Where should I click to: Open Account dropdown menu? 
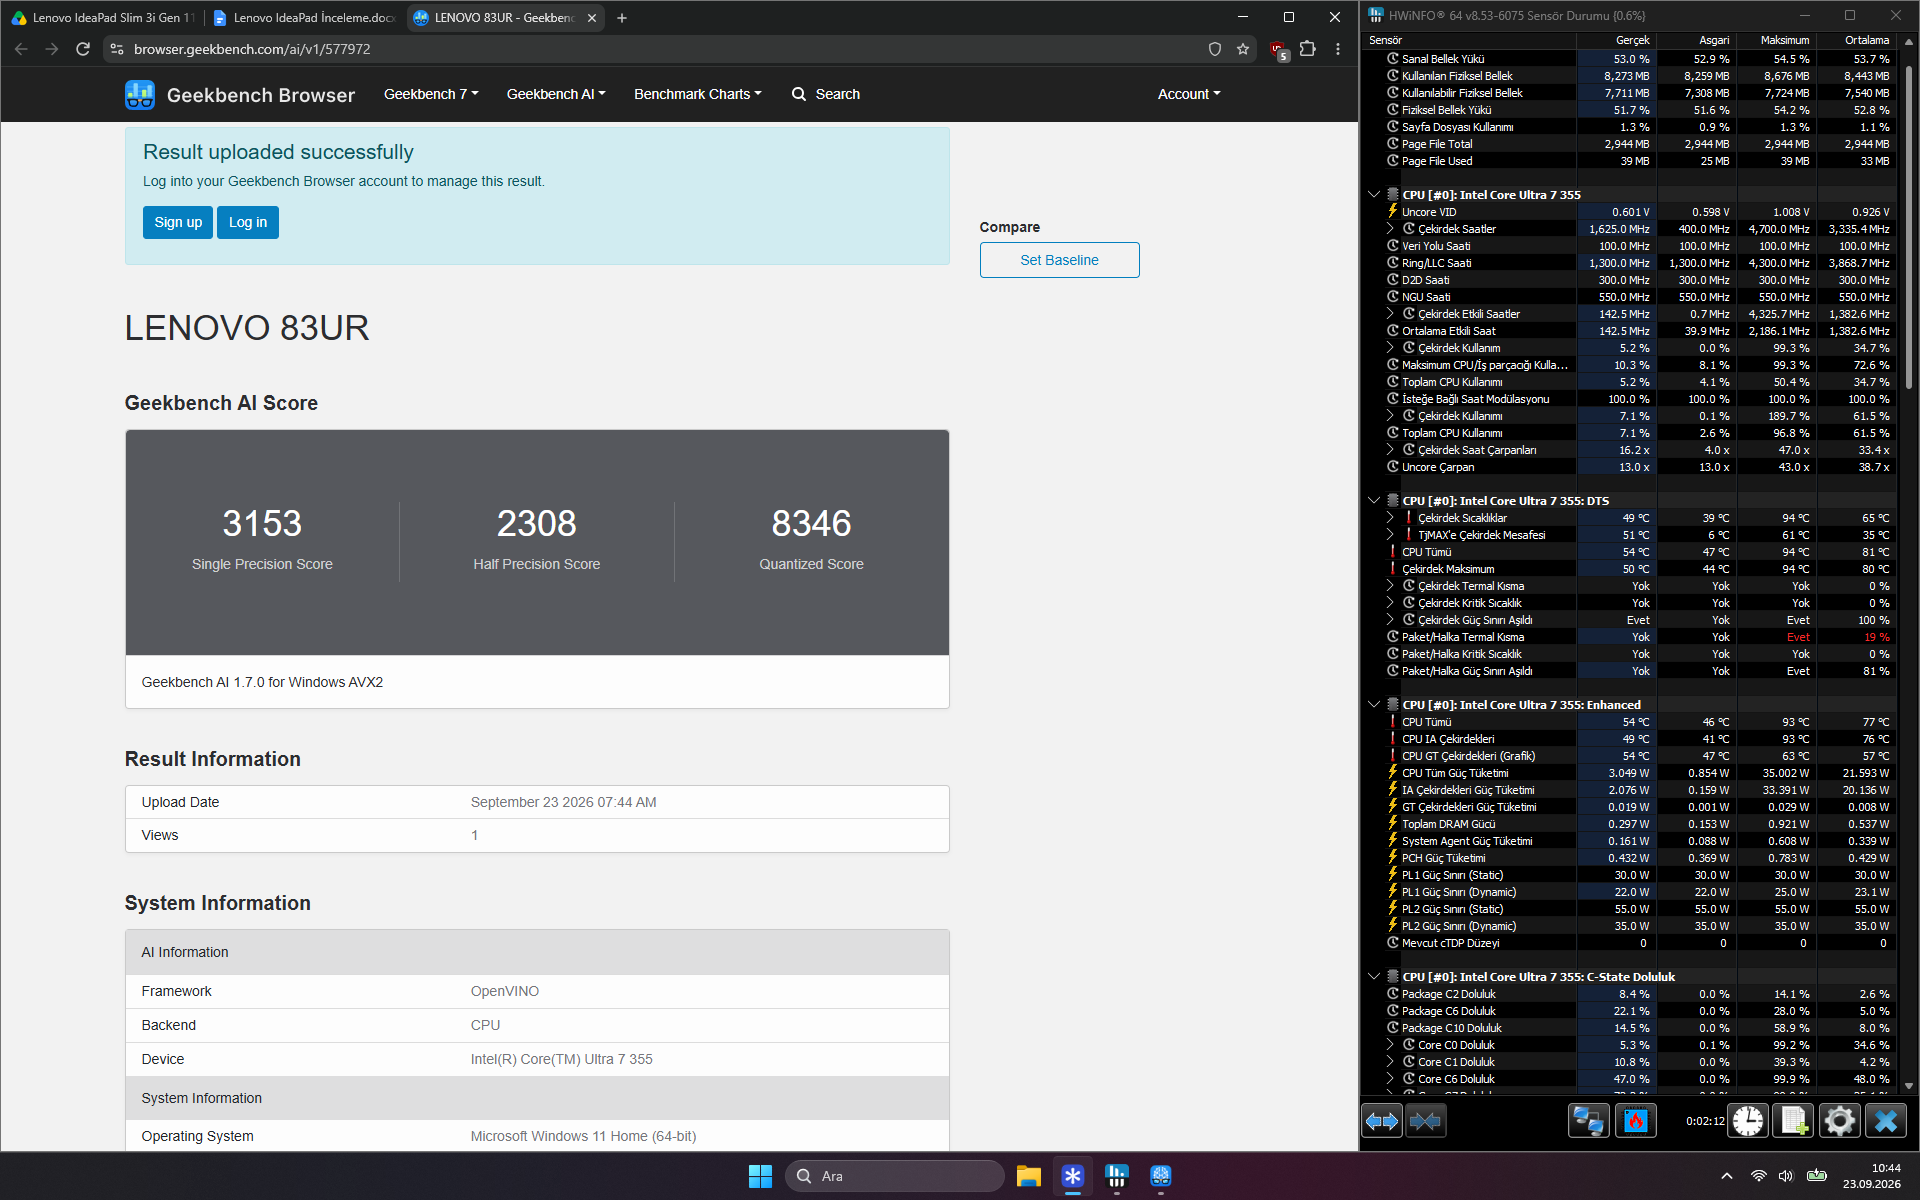point(1189,94)
